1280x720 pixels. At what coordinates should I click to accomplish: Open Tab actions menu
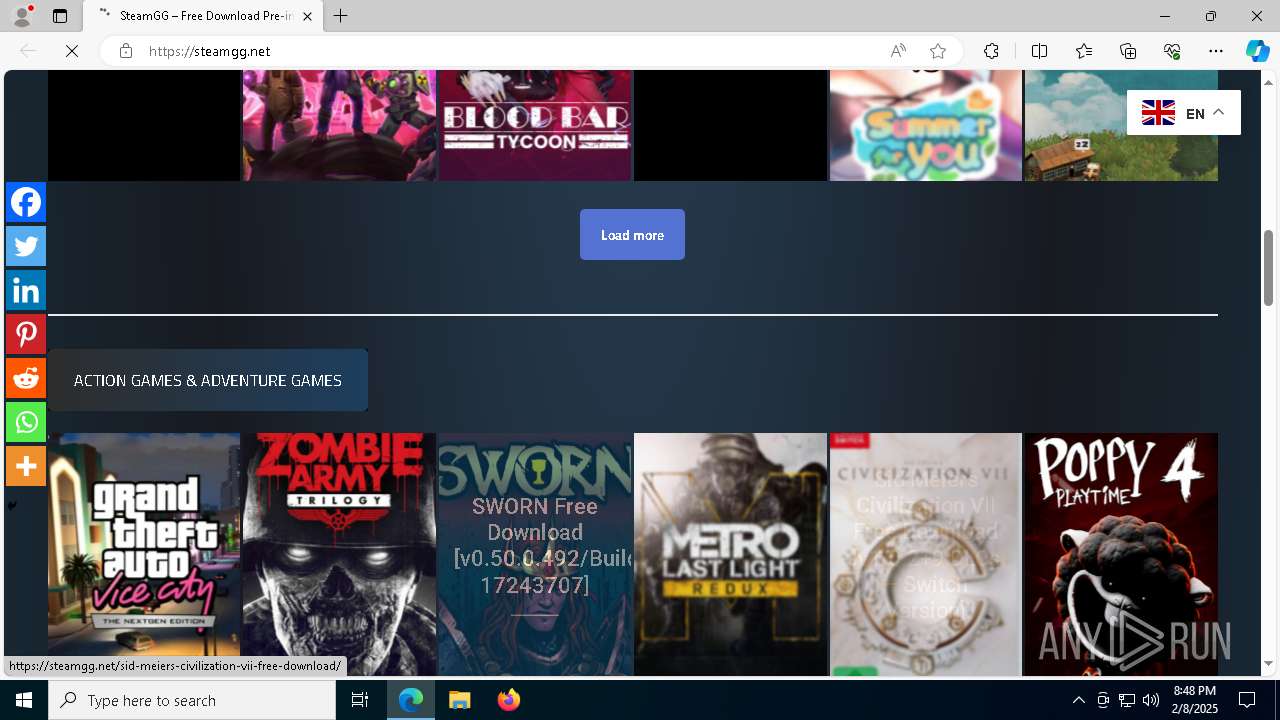coord(60,16)
